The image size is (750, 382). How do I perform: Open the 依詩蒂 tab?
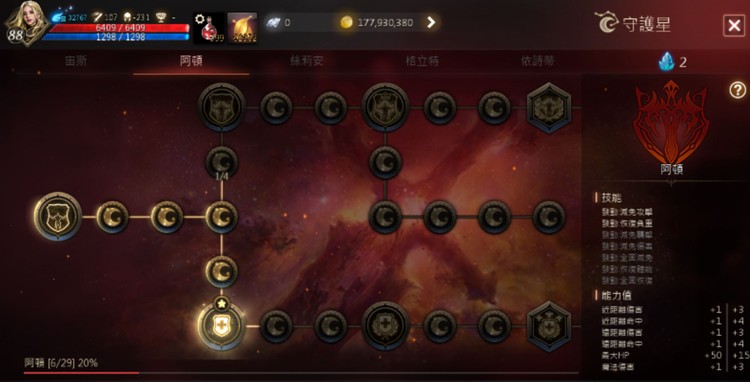538,61
